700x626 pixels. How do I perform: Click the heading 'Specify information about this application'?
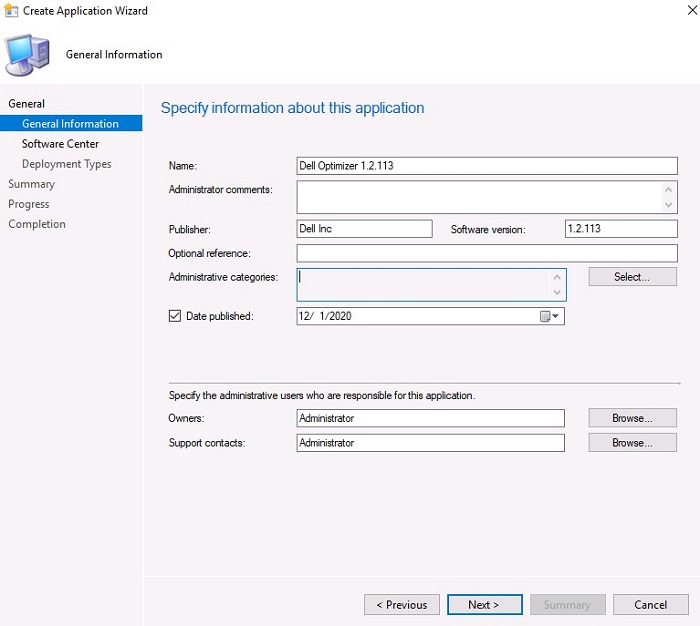point(292,108)
